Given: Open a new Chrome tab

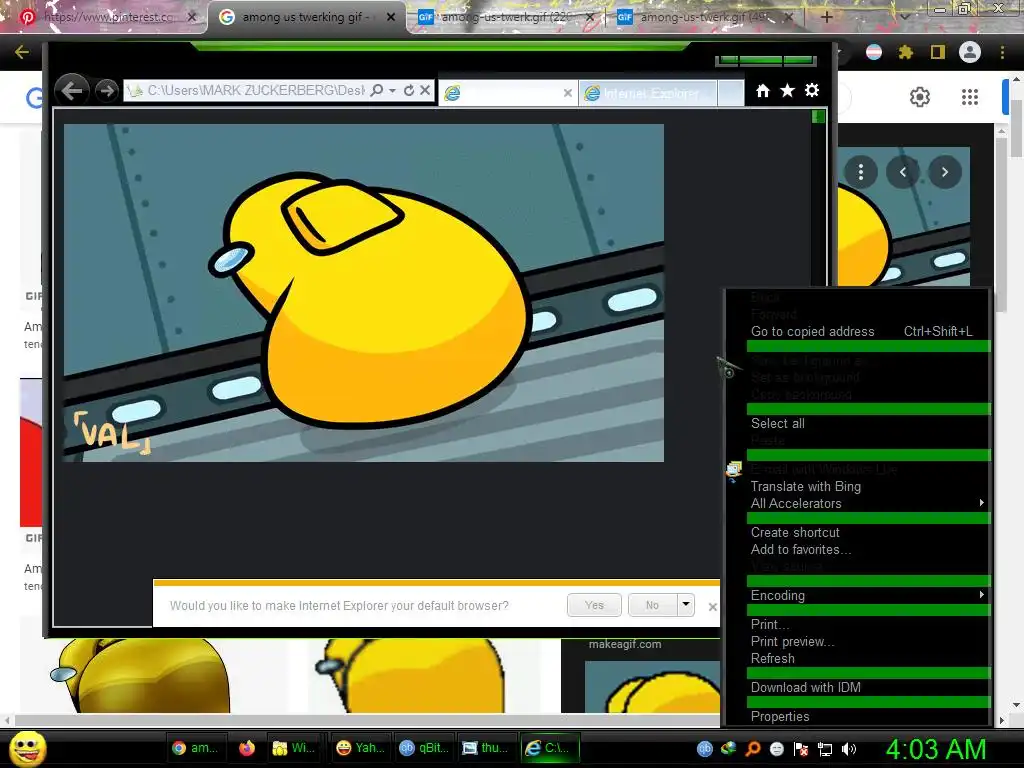Looking at the screenshot, I should pos(826,17).
